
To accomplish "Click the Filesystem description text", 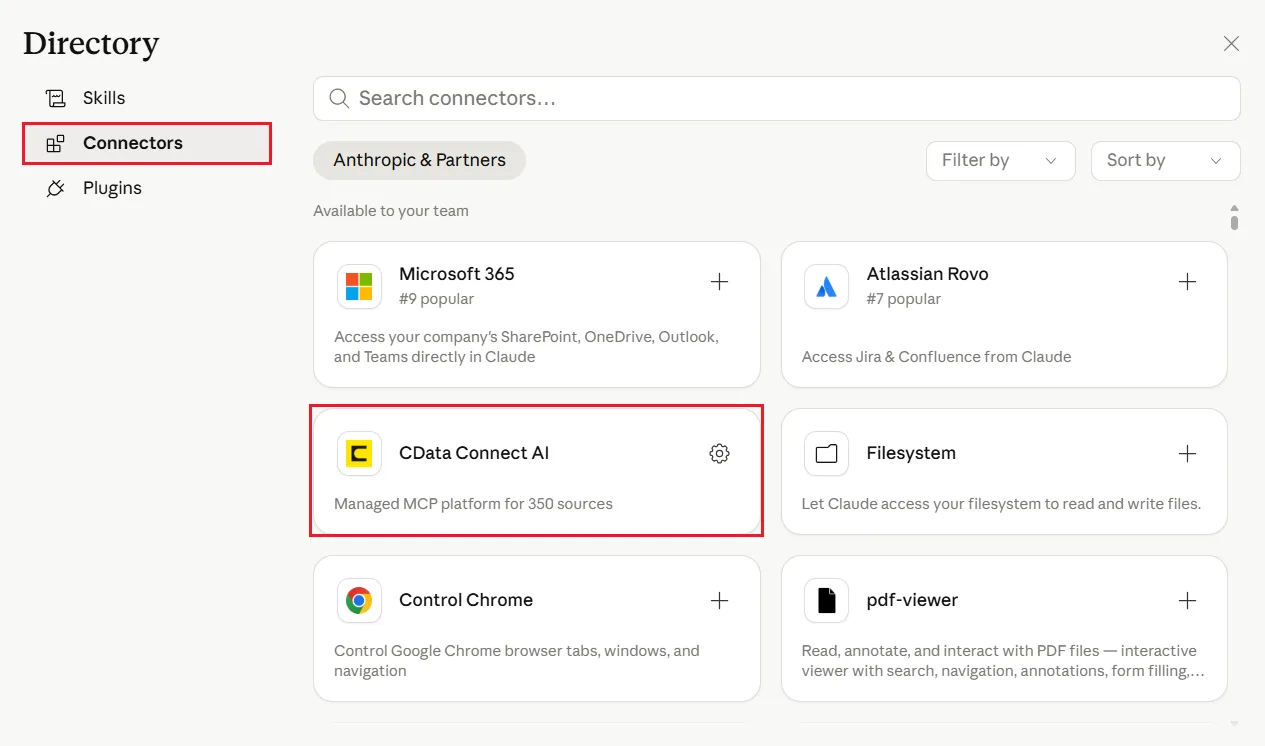I will click(x=1001, y=504).
